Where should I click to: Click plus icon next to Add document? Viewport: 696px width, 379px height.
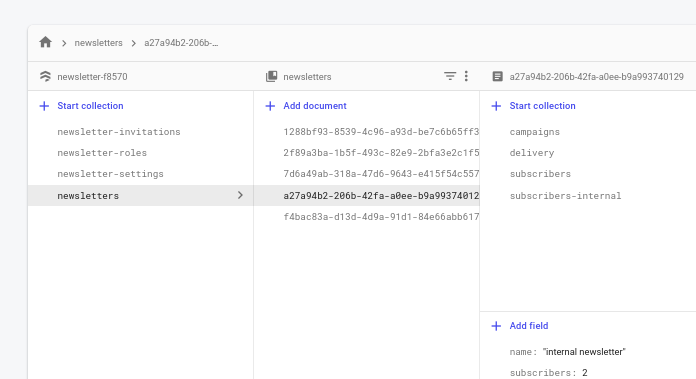[x=270, y=106]
